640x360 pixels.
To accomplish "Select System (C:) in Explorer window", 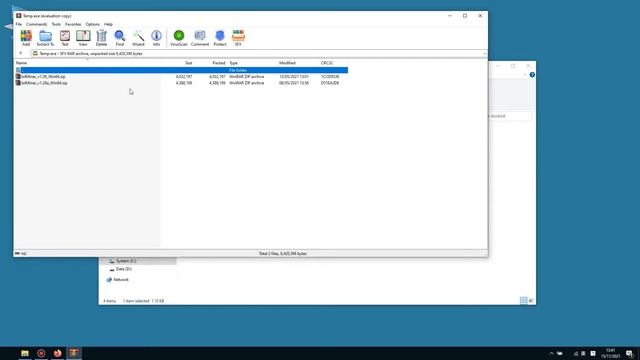I will tap(126, 261).
